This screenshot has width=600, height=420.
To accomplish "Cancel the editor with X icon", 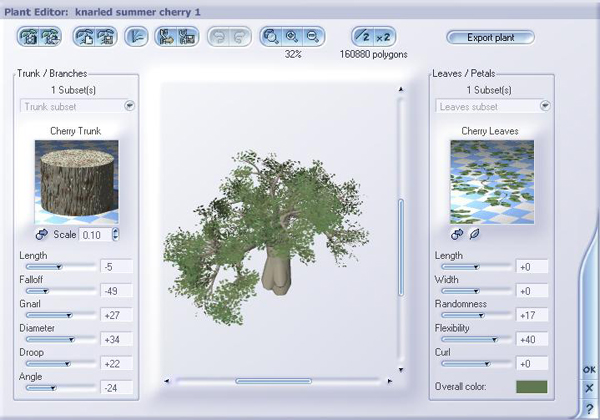I will tap(589, 389).
